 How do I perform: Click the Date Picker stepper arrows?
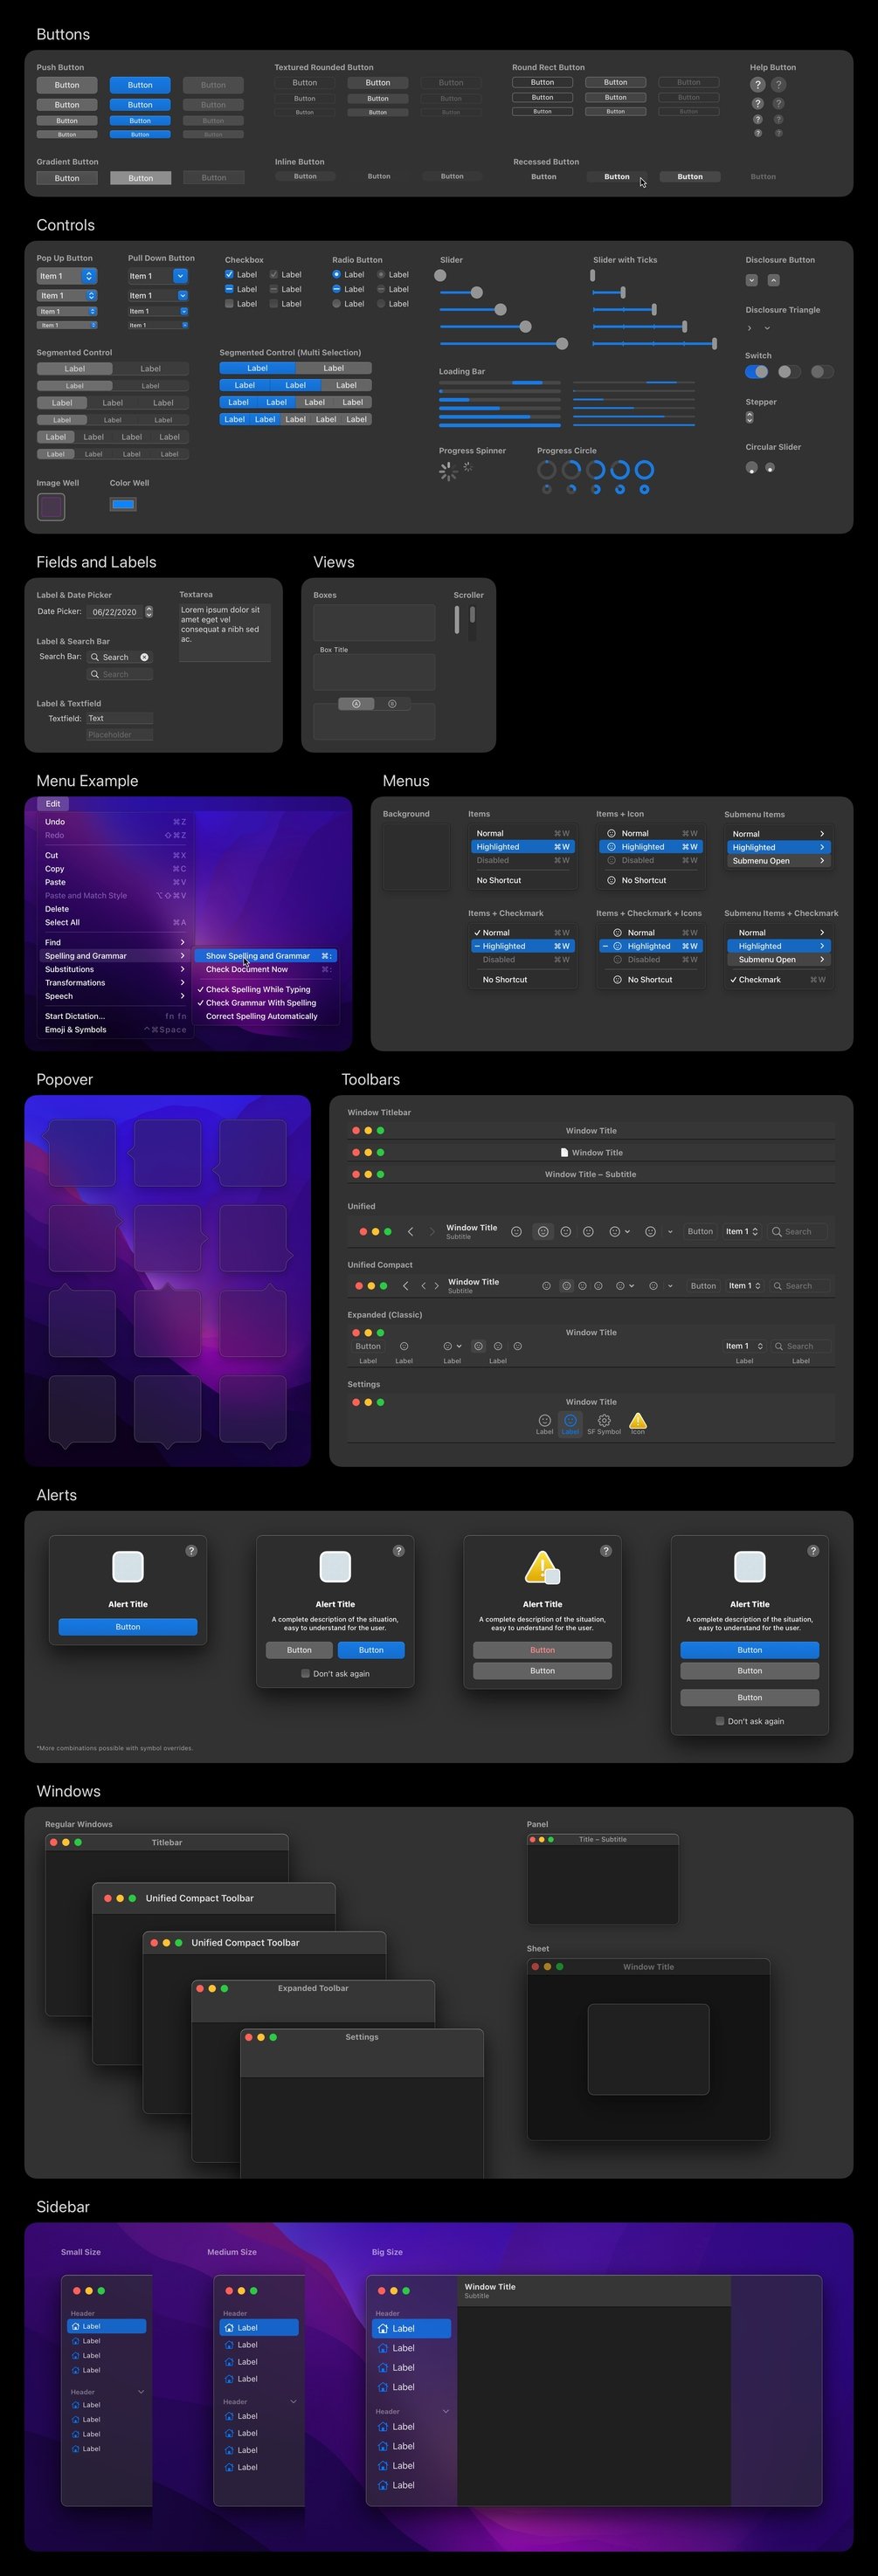[149, 611]
